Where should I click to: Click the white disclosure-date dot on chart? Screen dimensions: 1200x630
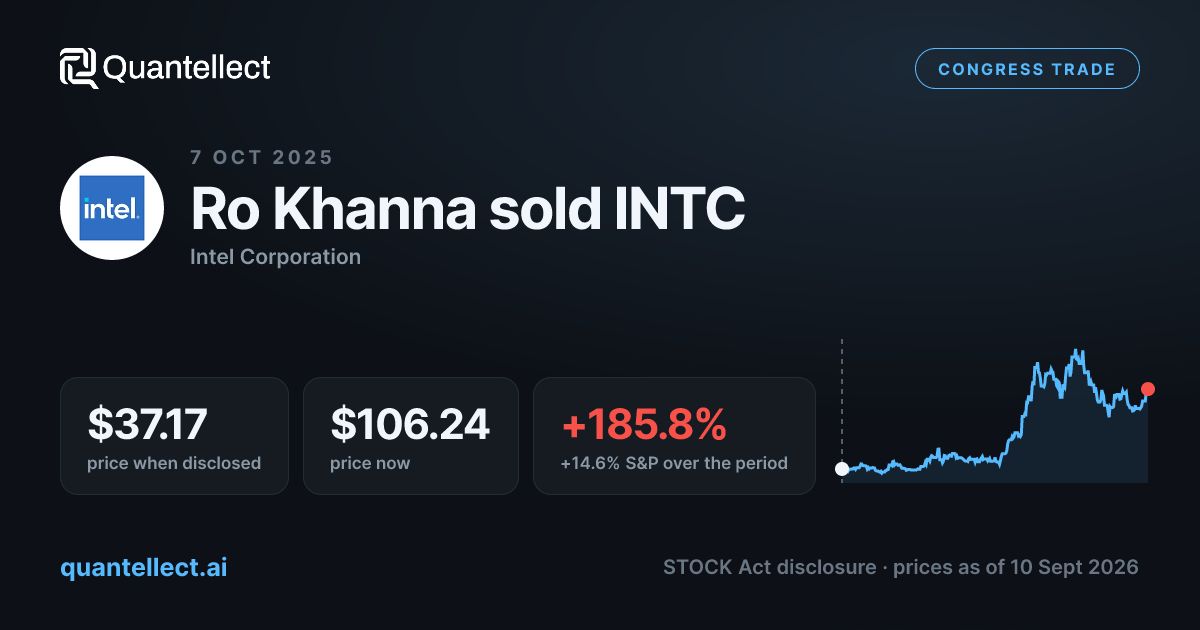842,468
